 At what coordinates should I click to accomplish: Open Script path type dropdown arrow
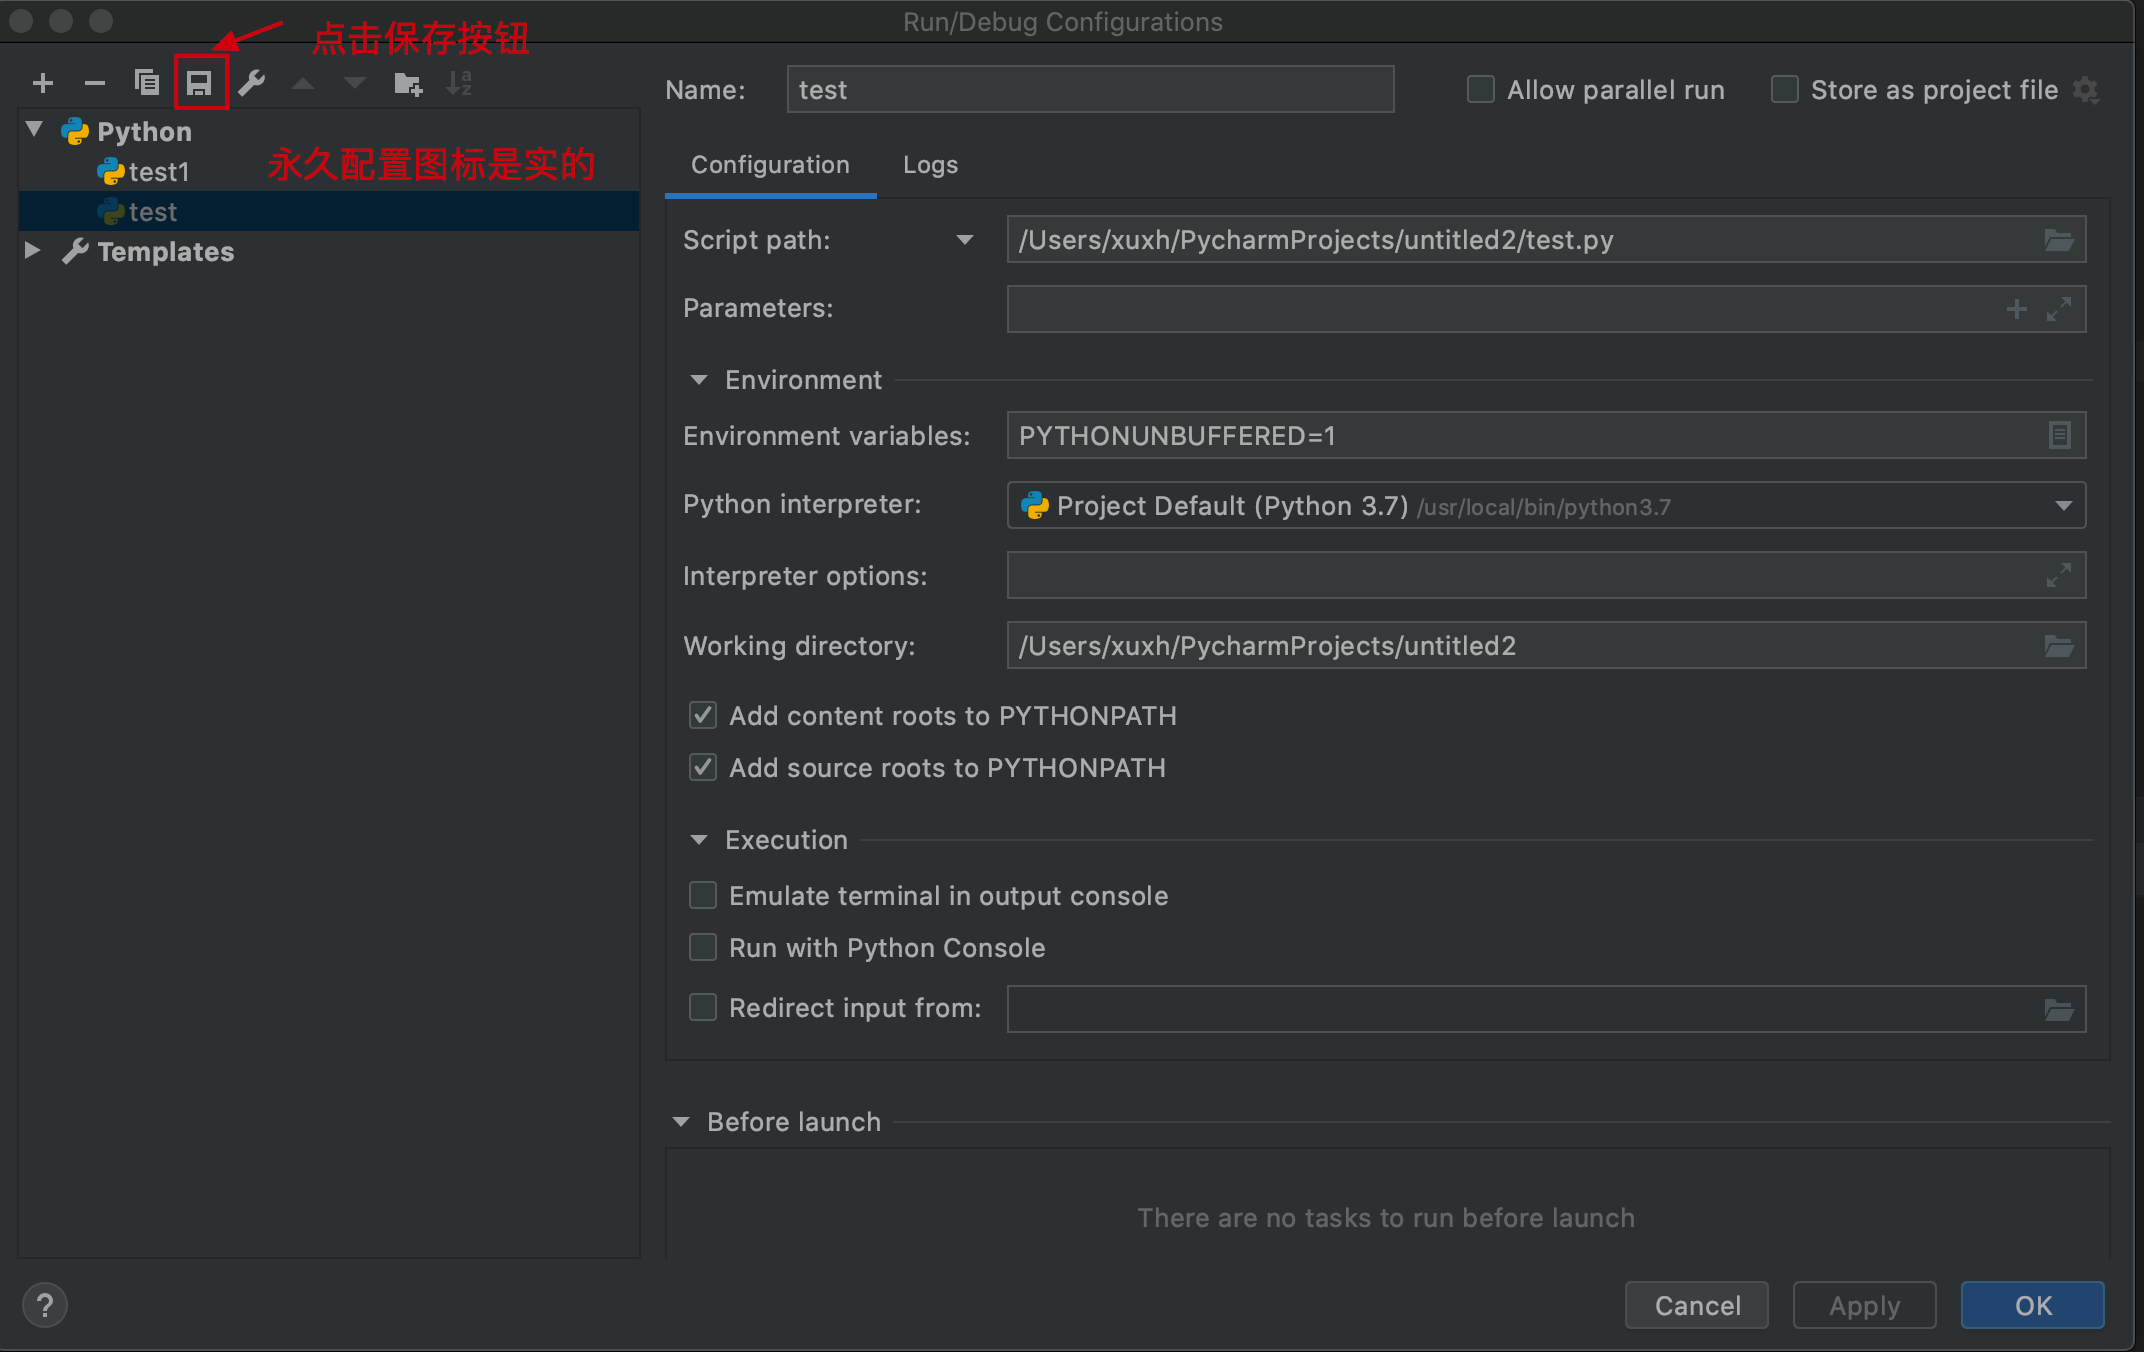tap(965, 240)
